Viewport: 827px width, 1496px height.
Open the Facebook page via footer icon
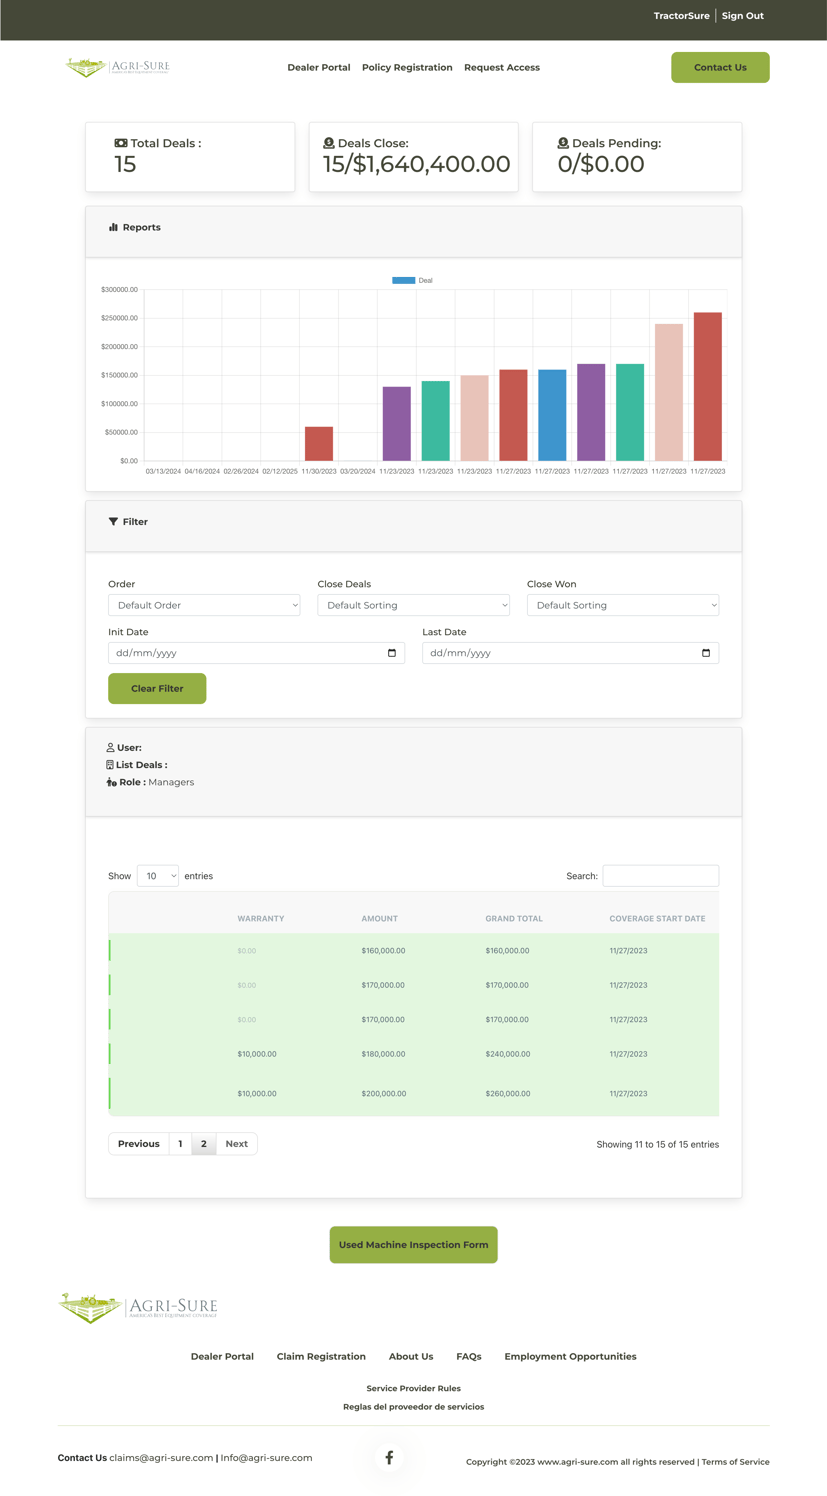pos(388,1457)
